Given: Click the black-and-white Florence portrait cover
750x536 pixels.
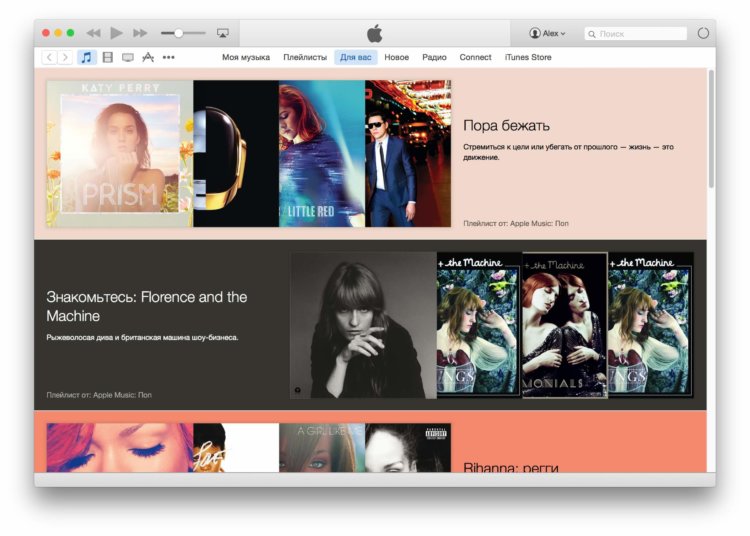Looking at the screenshot, I should click(364, 326).
